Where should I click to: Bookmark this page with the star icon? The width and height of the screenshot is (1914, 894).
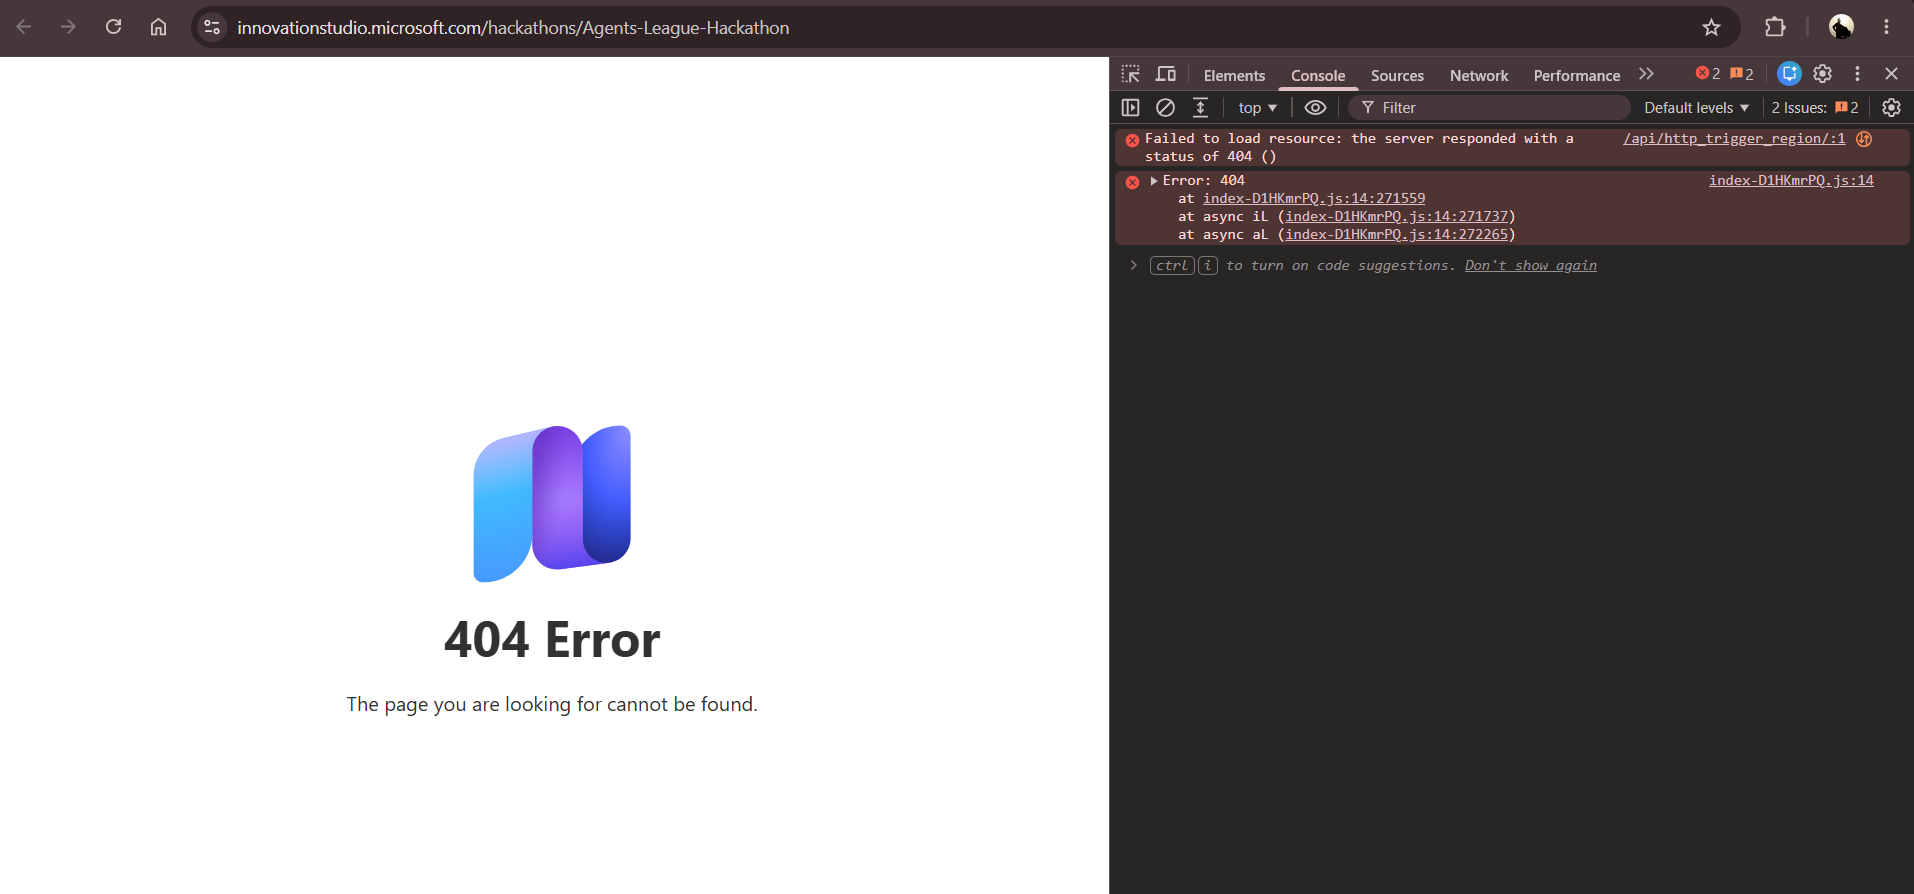(1711, 27)
